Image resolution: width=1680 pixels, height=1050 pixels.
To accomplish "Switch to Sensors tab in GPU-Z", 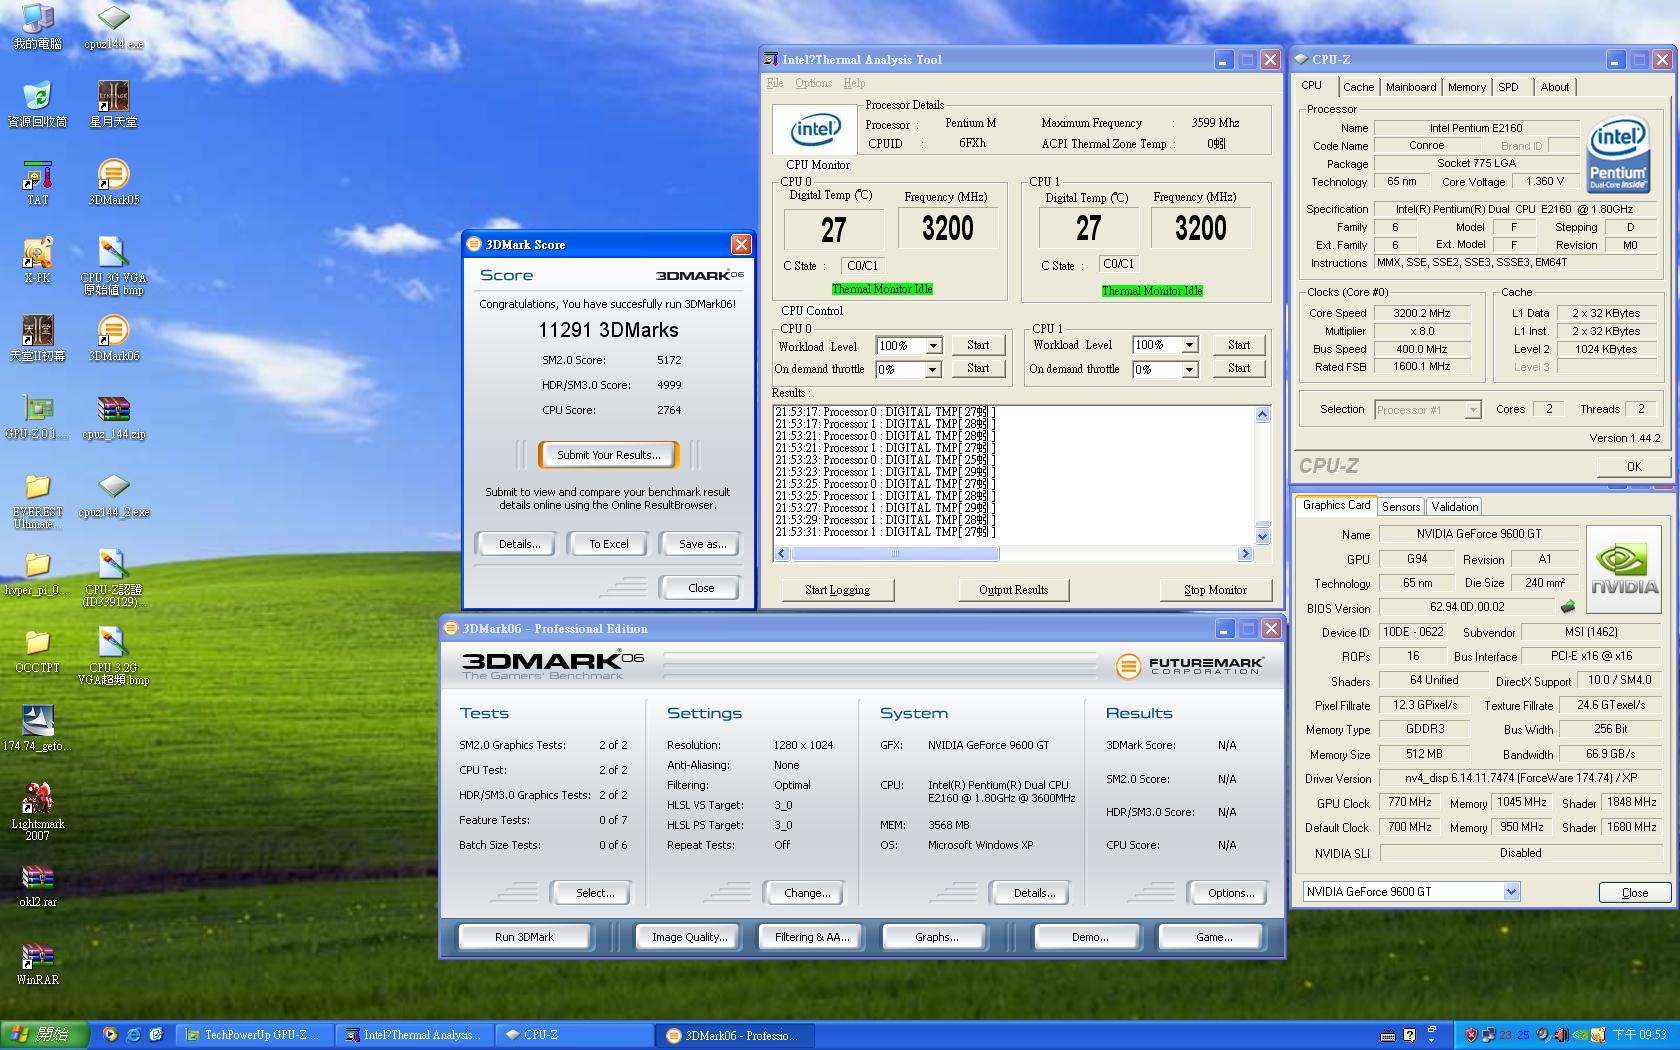I will pyautogui.click(x=1401, y=507).
